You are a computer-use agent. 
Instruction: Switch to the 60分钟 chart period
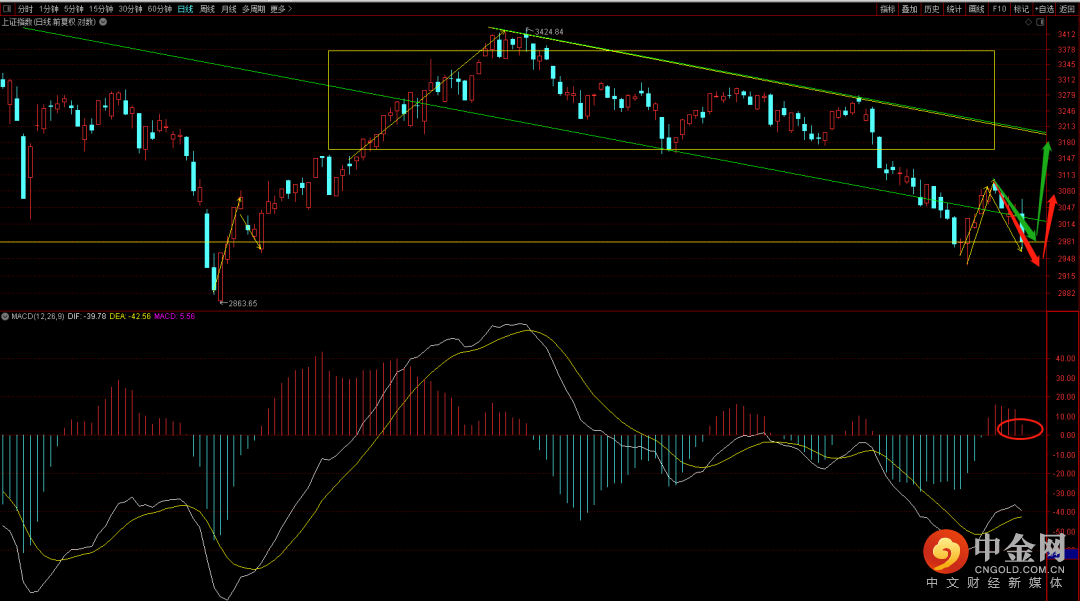click(159, 9)
